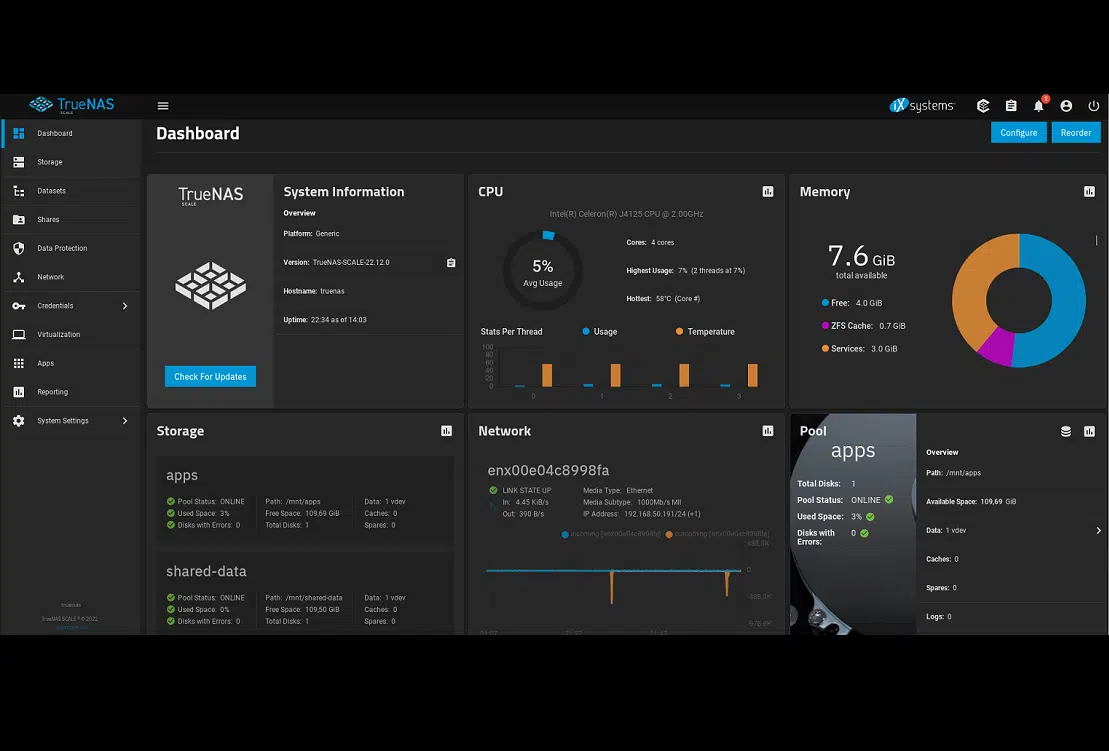Click the memory usage donut chart
This screenshot has width=1109, height=751.
[x=1018, y=300]
